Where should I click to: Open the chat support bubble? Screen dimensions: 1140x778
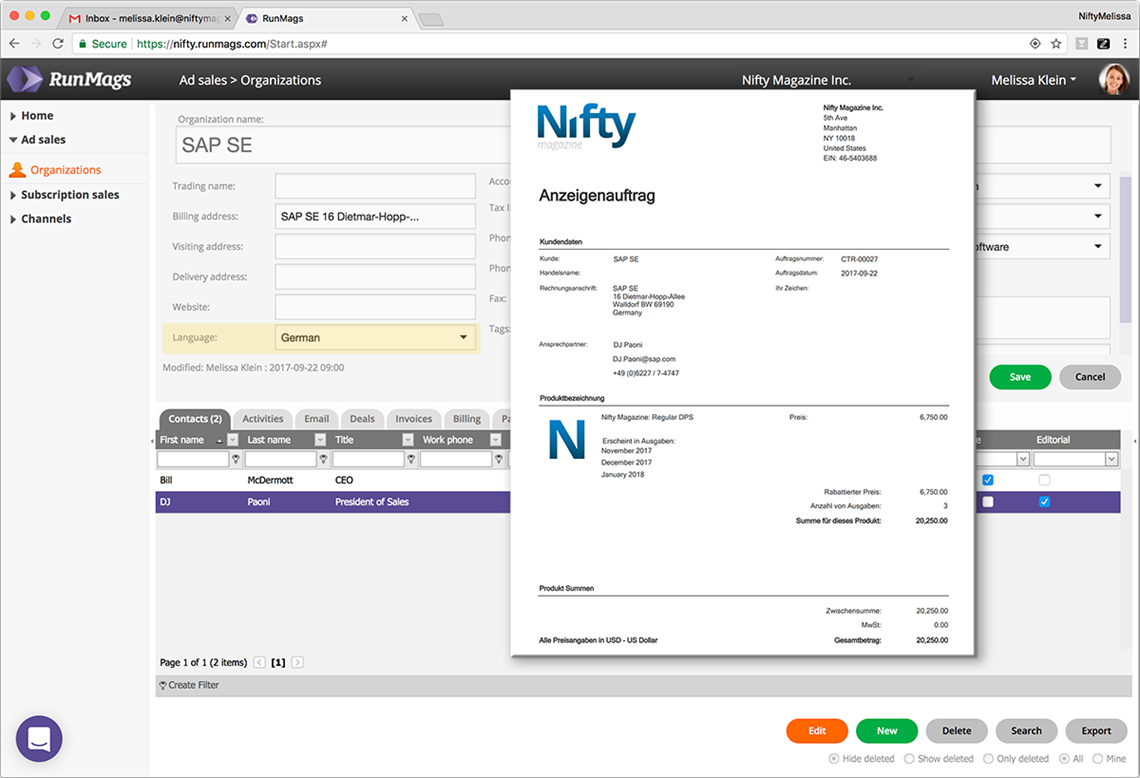tap(39, 739)
